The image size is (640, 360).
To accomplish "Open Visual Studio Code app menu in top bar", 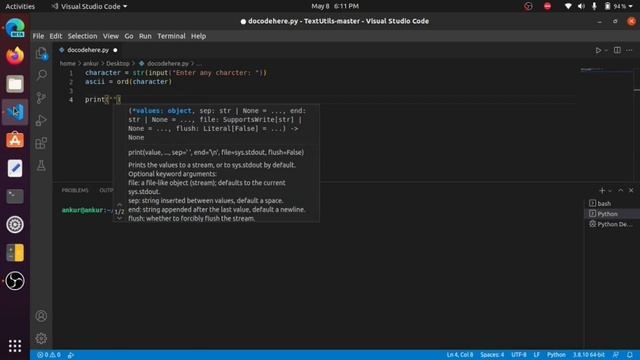I will 89,6.
